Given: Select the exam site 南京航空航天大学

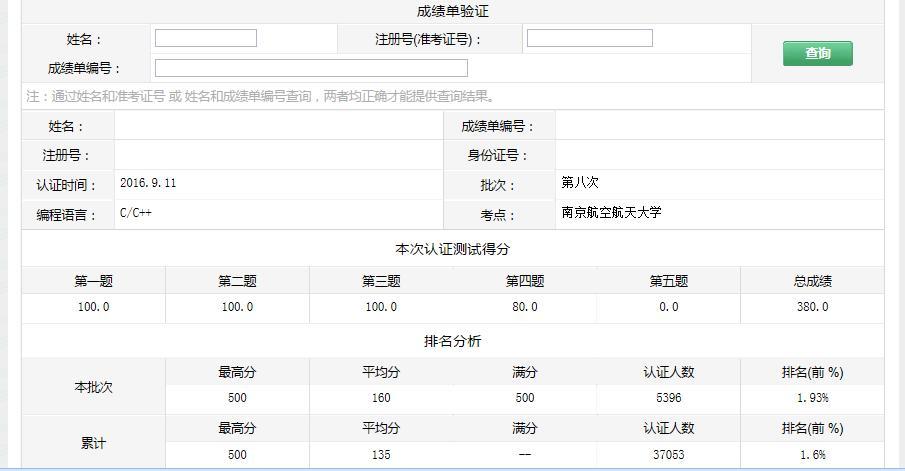Looking at the screenshot, I should point(611,212).
